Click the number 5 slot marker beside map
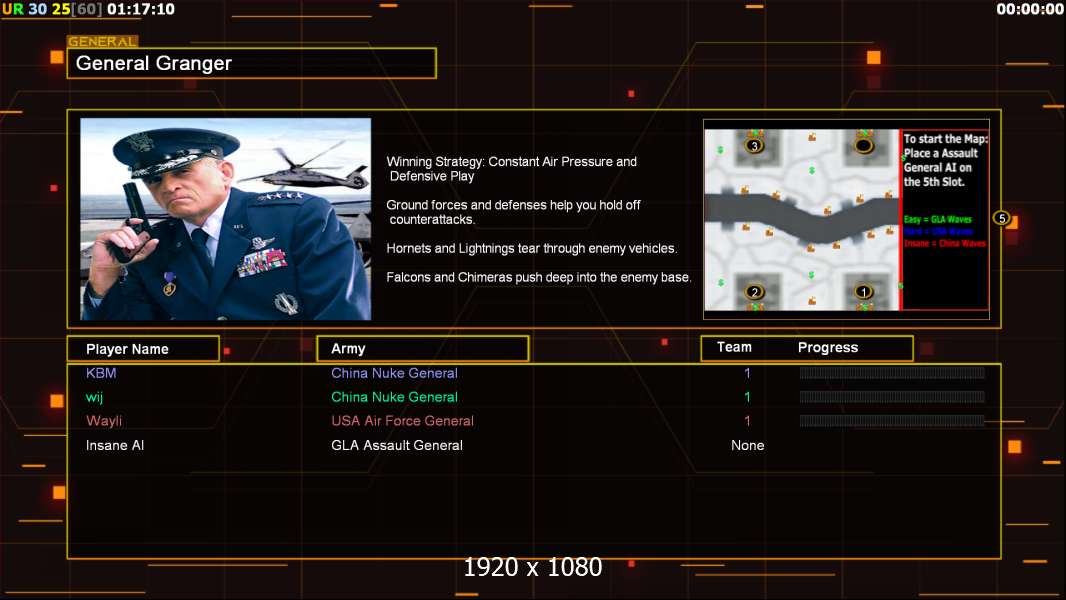The width and height of the screenshot is (1066, 600). [1001, 218]
